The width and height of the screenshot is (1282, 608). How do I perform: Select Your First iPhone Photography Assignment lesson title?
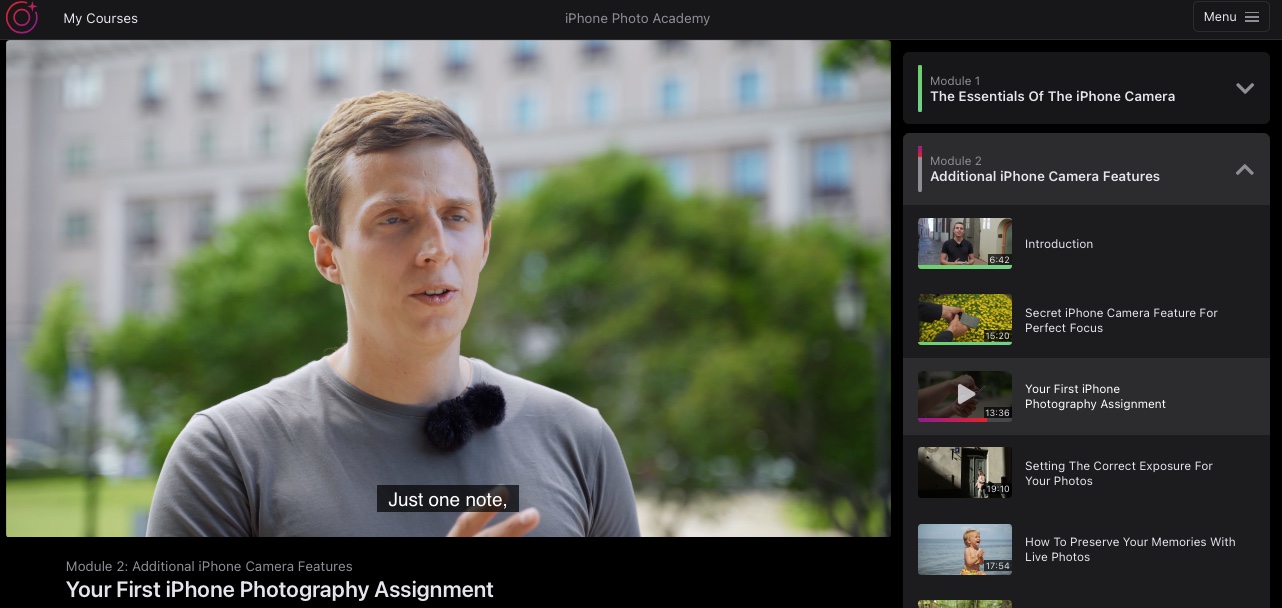1095,396
